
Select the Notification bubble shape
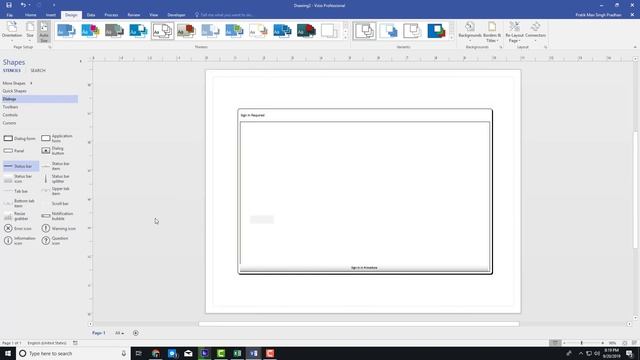point(58,216)
